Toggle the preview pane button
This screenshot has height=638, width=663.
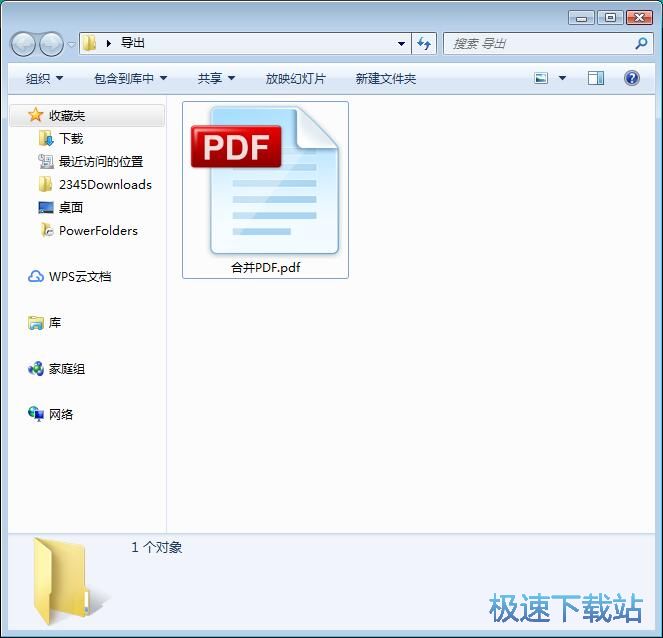[x=595, y=78]
